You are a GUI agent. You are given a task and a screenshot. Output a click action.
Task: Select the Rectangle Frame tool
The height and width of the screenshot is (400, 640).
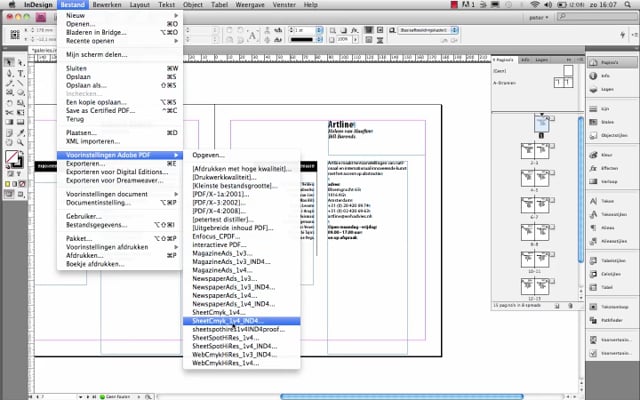coord(9,93)
